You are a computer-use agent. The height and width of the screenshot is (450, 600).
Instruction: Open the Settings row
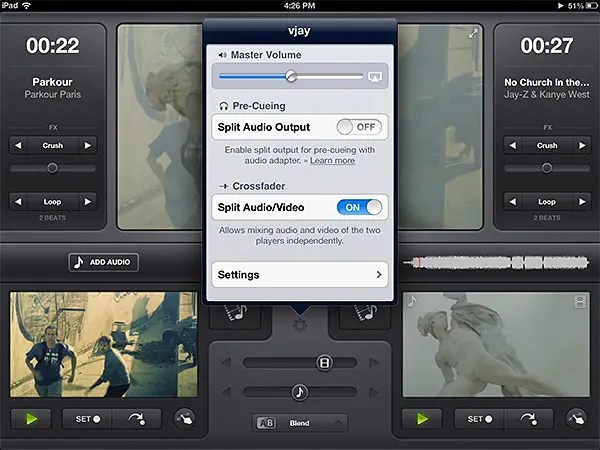click(x=300, y=274)
